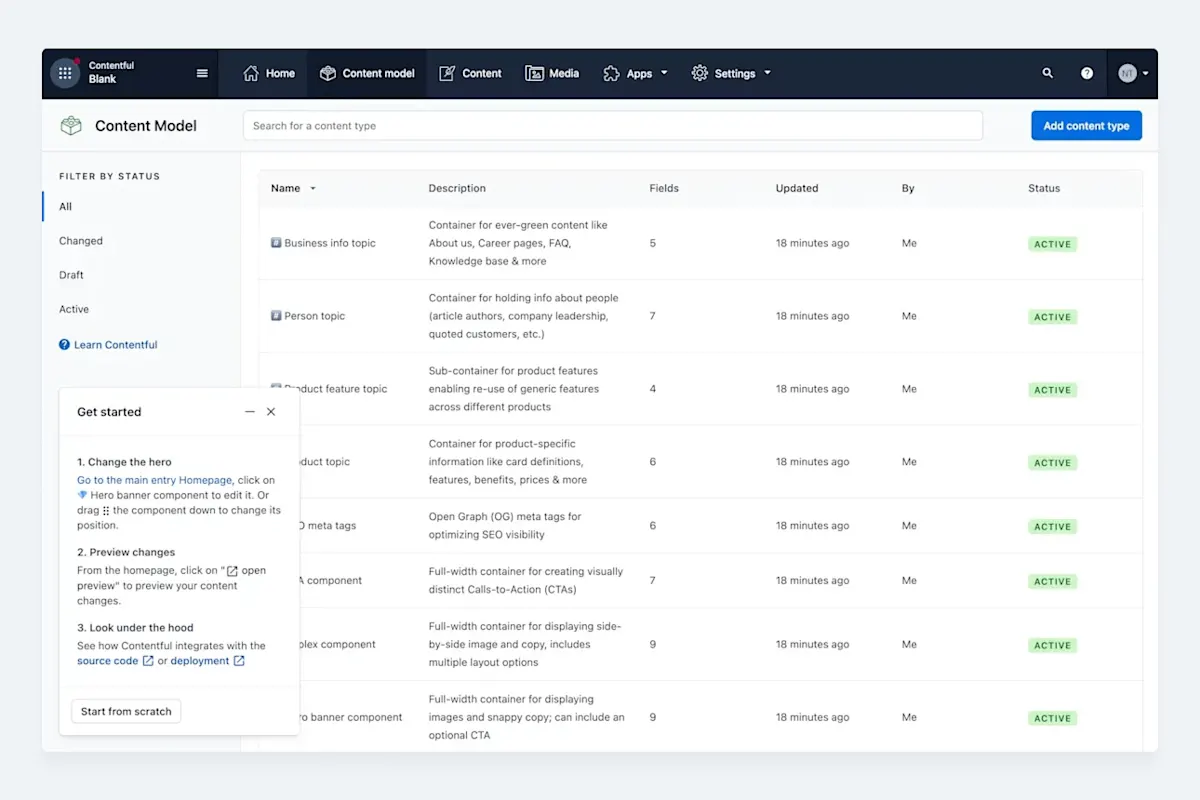Open the Person topic content type
1200x800 pixels.
tap(314, 316)
